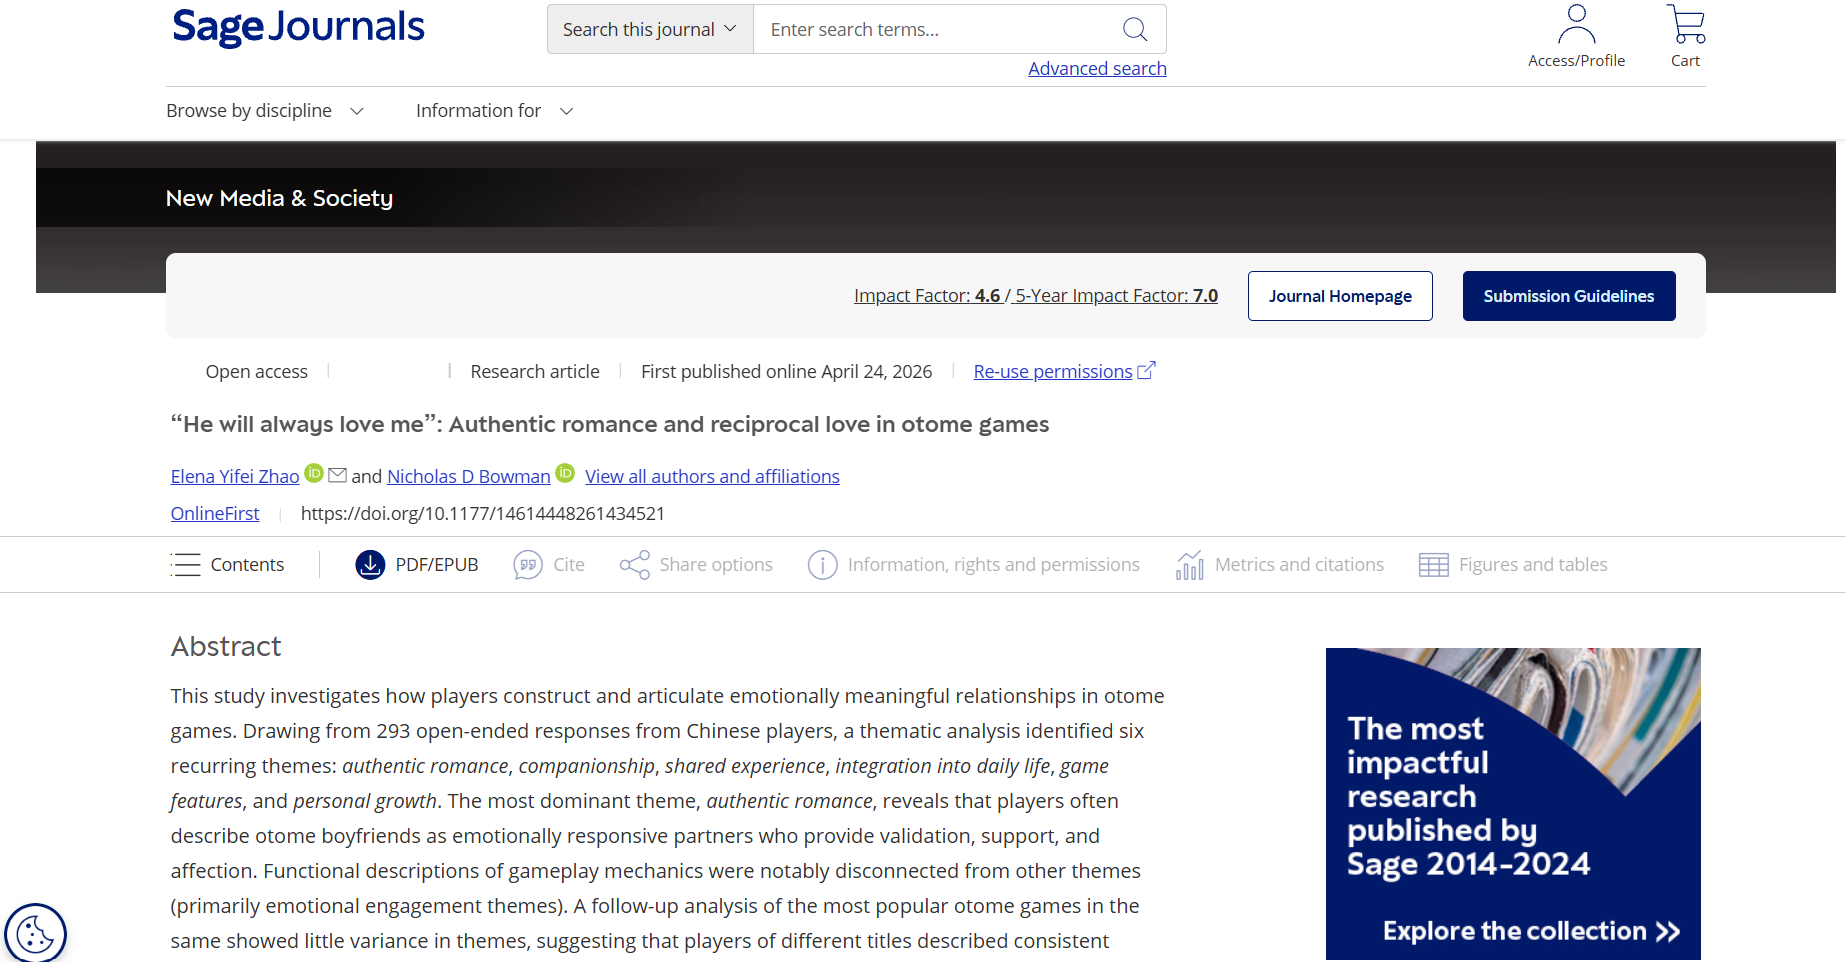Open author Nicholas D Bowman link
Viewport: 1845px width, 962px height.
(x=469, y=477)
